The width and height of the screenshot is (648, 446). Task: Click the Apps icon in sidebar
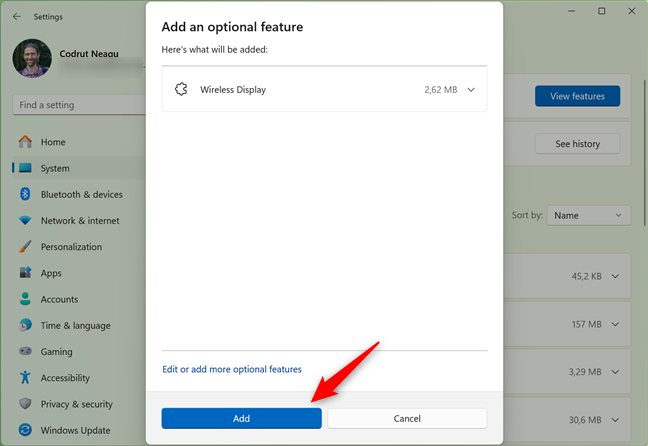coord(25,272)
